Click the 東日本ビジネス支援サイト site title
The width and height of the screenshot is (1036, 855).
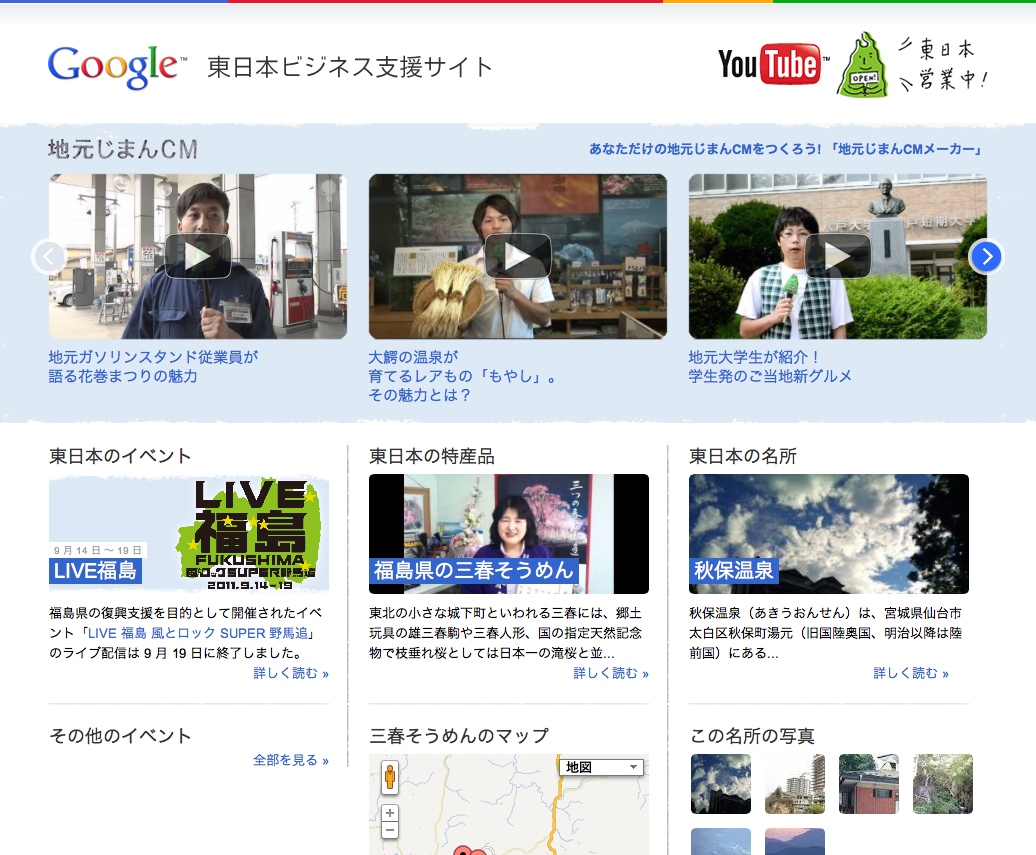click(x=350, y=67)
